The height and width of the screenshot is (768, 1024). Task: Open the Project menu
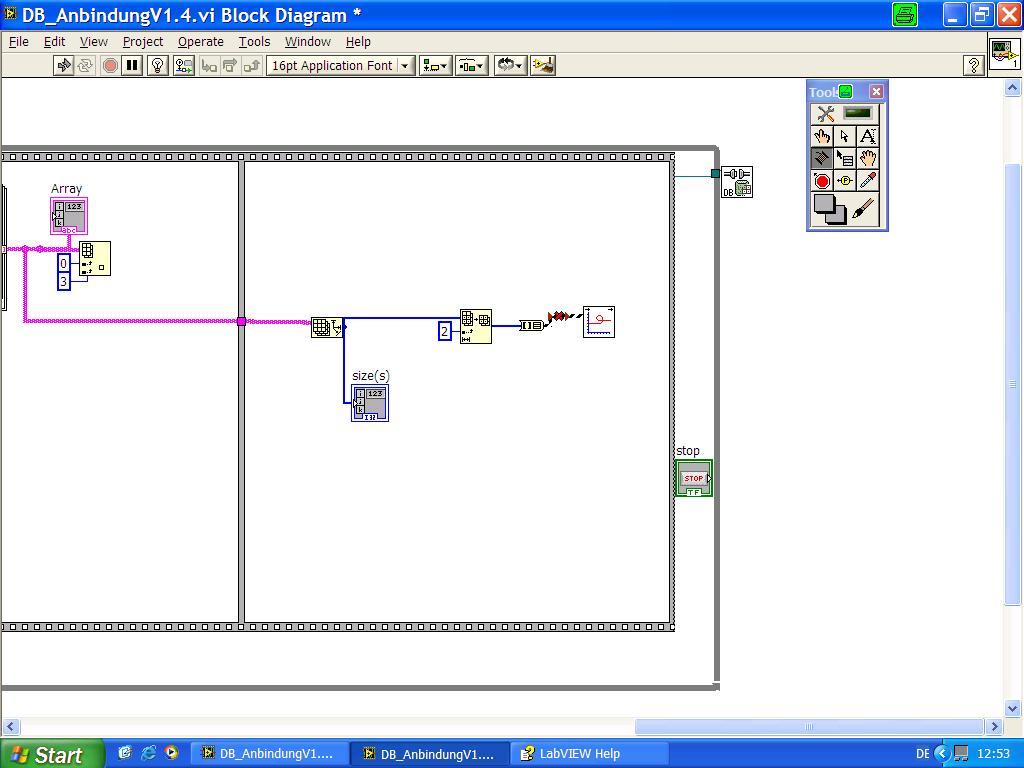tap(143, 41)
